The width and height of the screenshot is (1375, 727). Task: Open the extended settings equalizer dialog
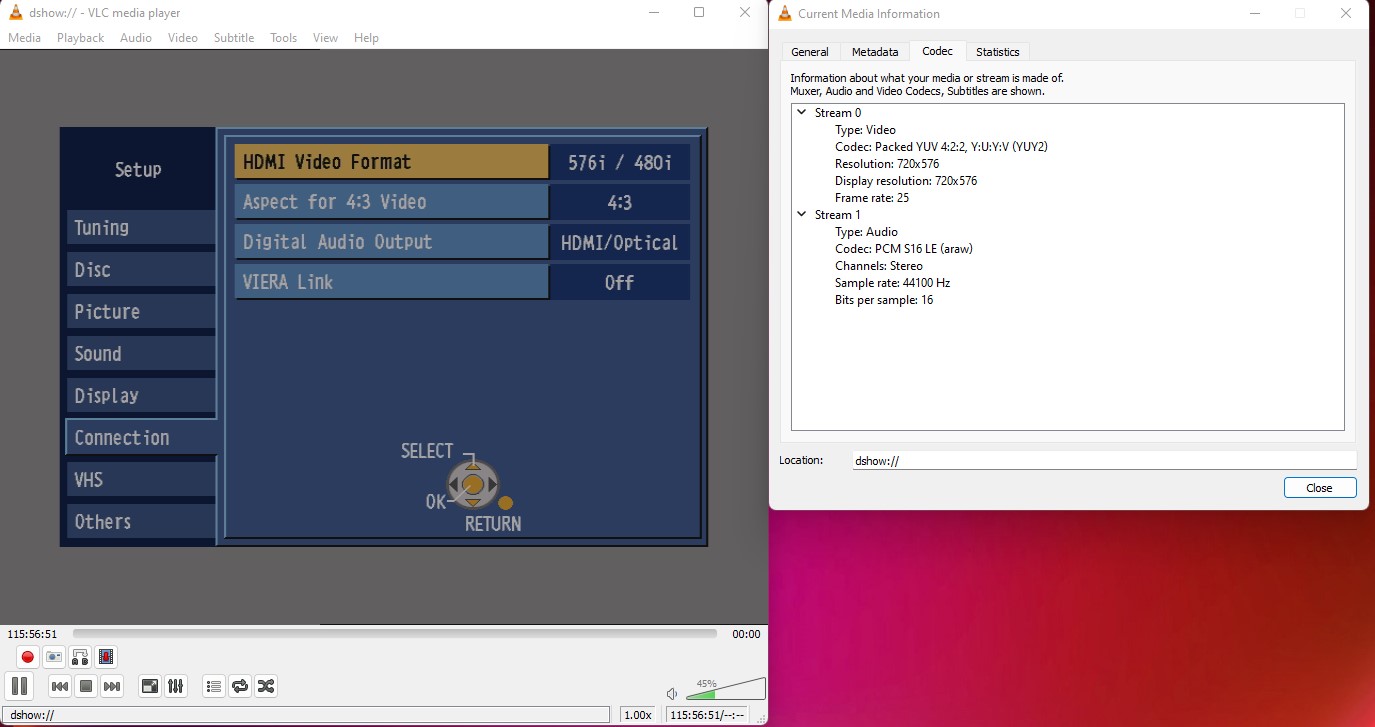[175, 686]
